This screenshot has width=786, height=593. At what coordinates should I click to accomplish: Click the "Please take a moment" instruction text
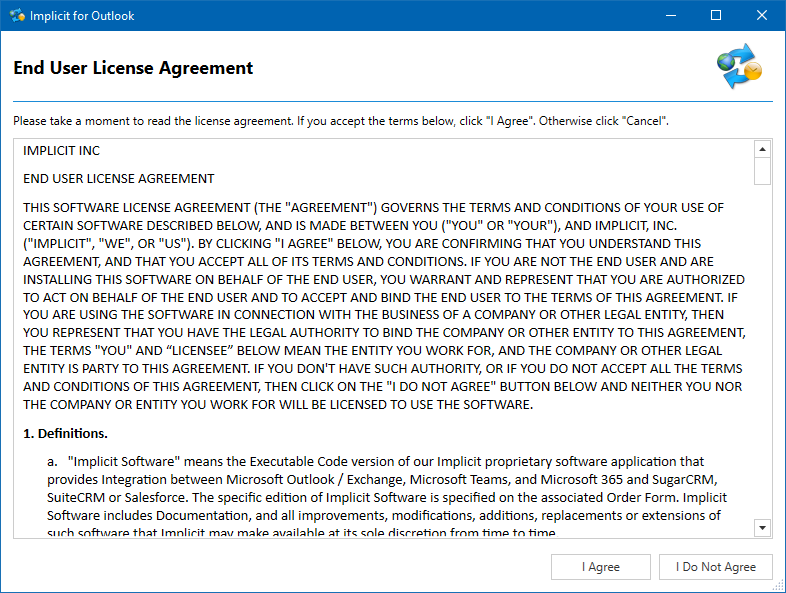tap(340, 121)
